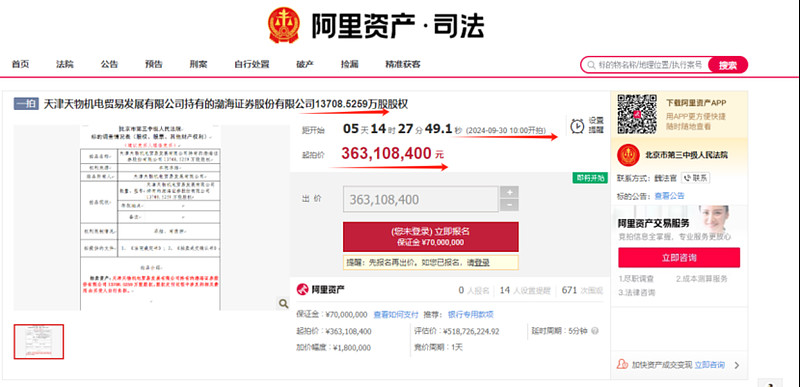800x387 pixels.
Task: Click the alarm clock 设置提醒 icon
Action: point(577,125)
